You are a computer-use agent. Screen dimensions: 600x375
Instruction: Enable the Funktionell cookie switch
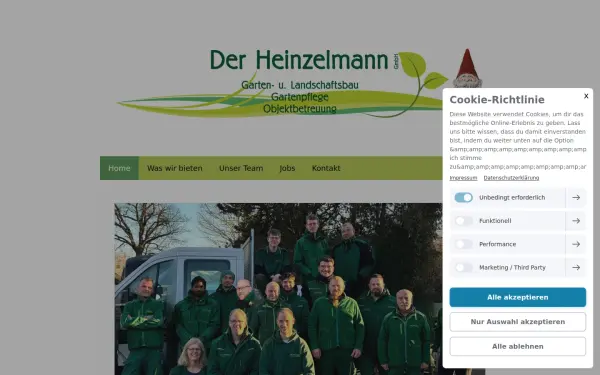(x=463, y=221)
